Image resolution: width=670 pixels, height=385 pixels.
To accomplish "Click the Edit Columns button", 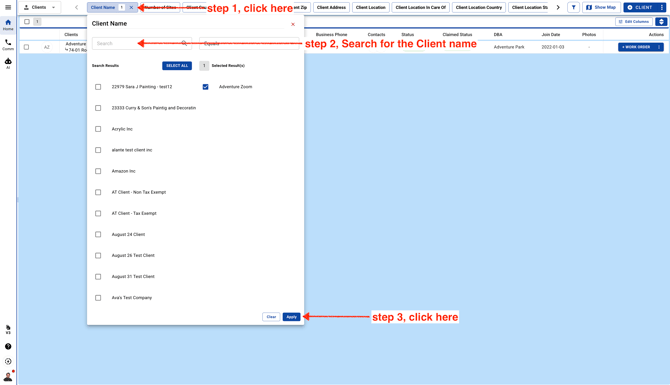I will 634,21.
